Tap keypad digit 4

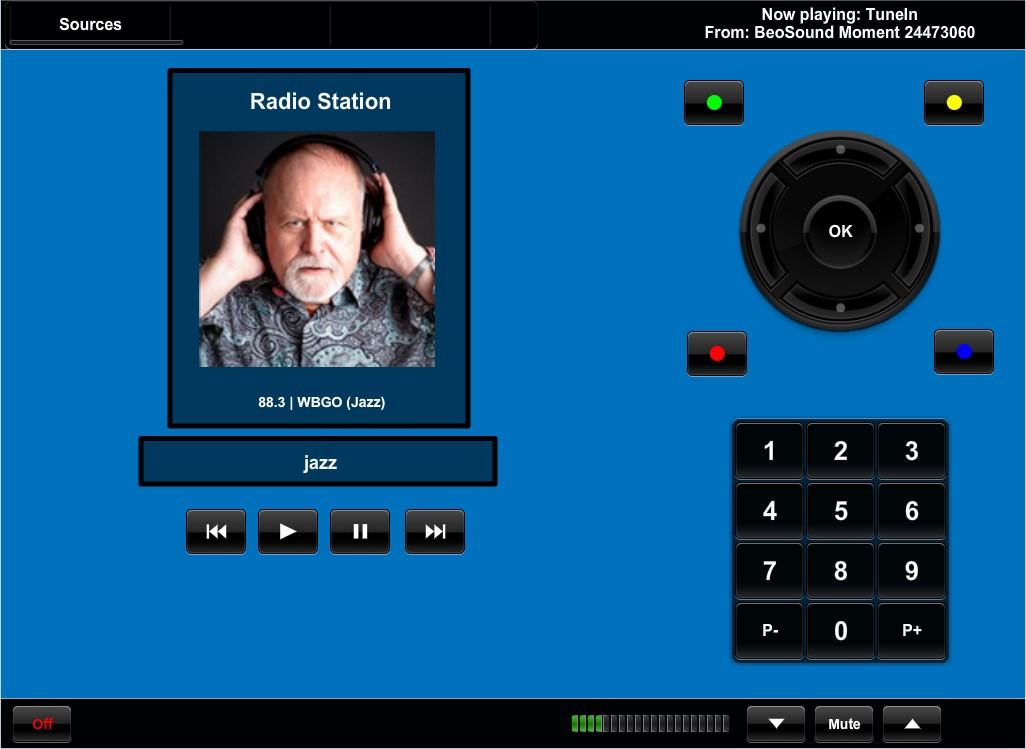tap(770, 511)
